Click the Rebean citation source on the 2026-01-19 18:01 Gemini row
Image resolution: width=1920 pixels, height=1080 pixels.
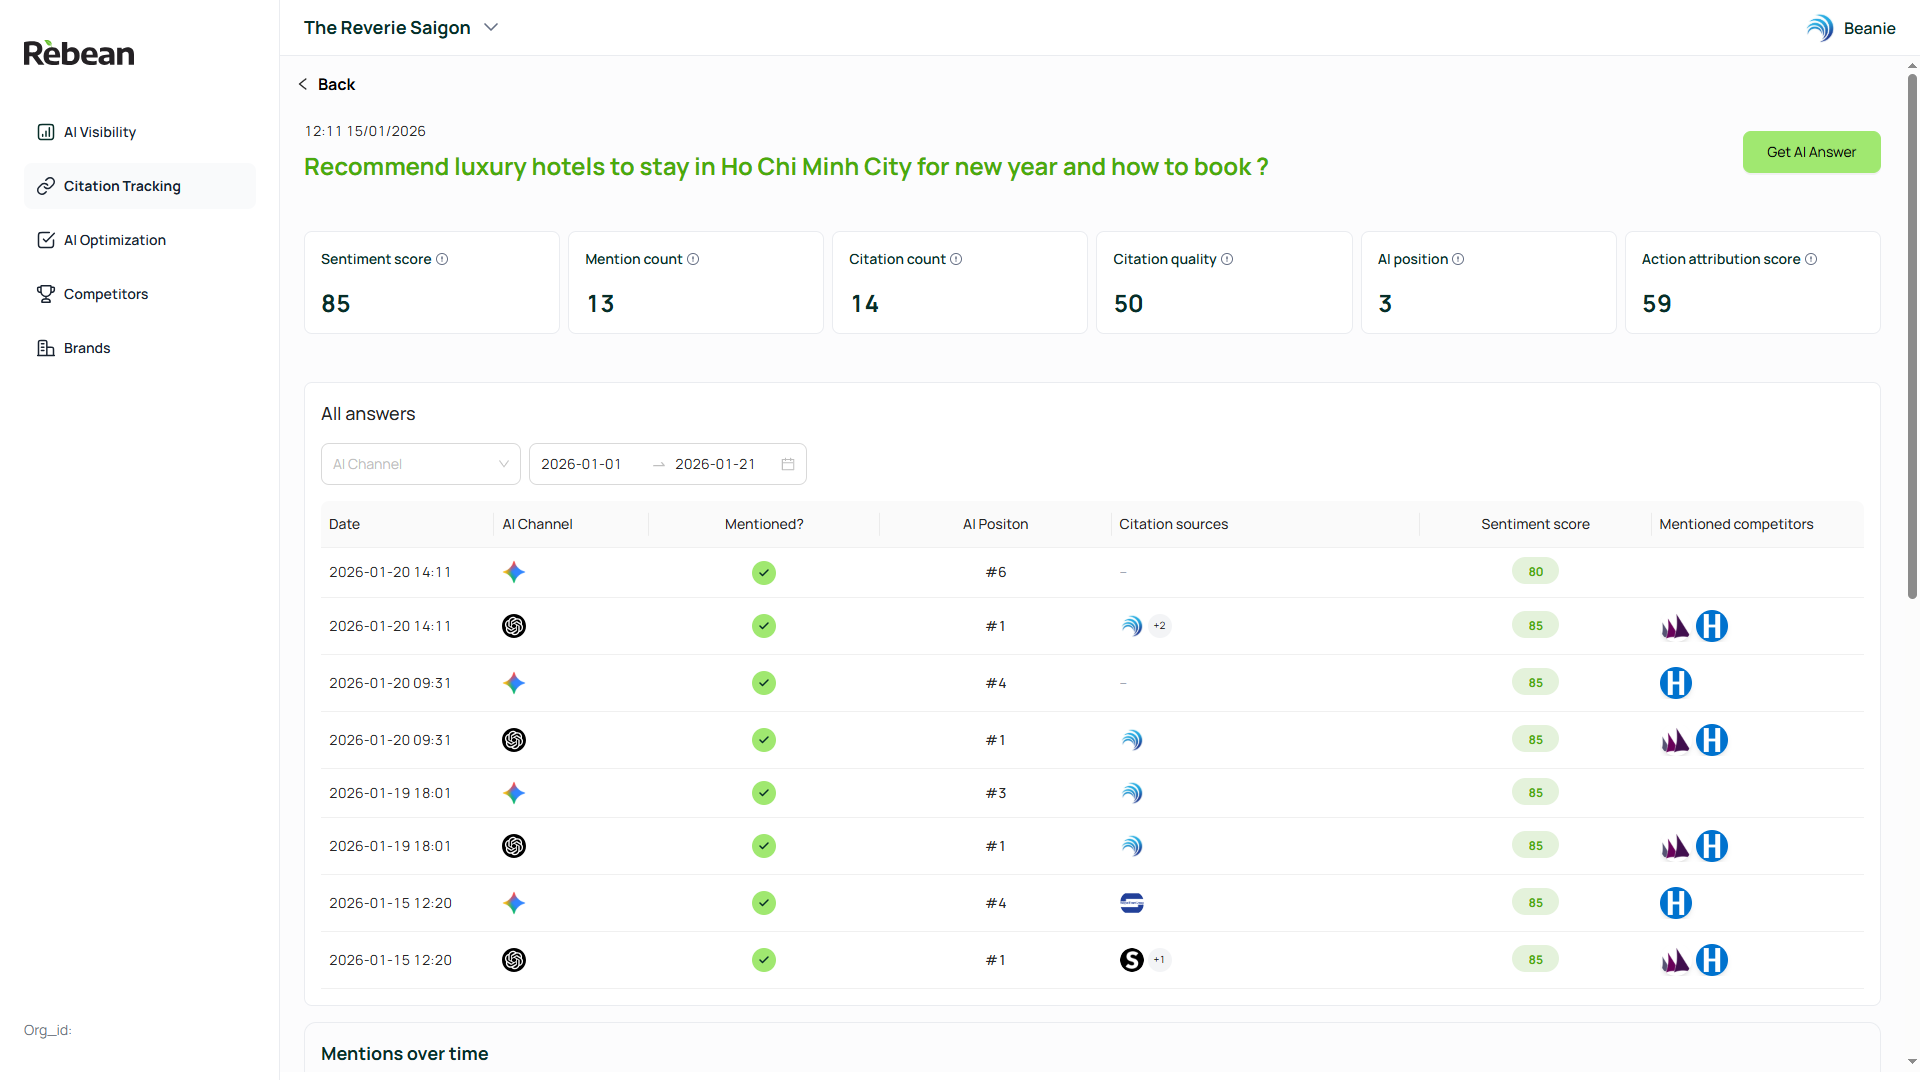coord(1131,793)
